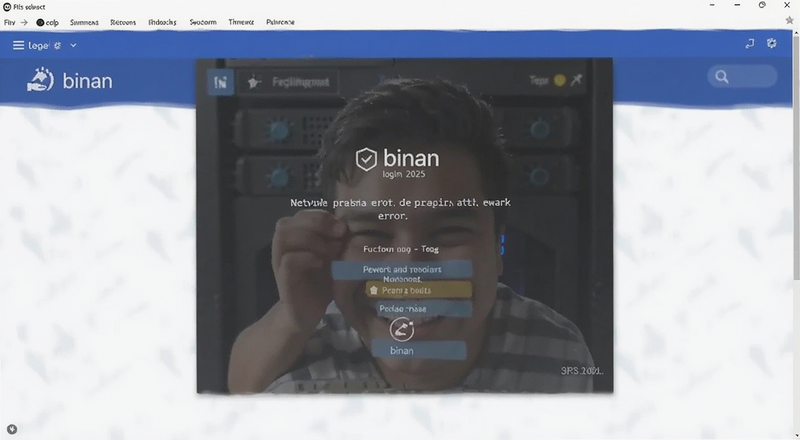The width and height of the screenshot is (800, 440).
Task: Click the round icon at bottom-left corner
Action: [12, 429]
